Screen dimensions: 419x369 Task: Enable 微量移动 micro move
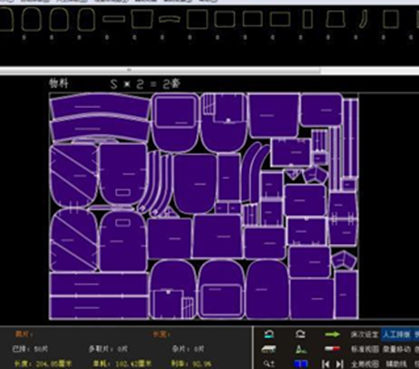click(397, 349)
